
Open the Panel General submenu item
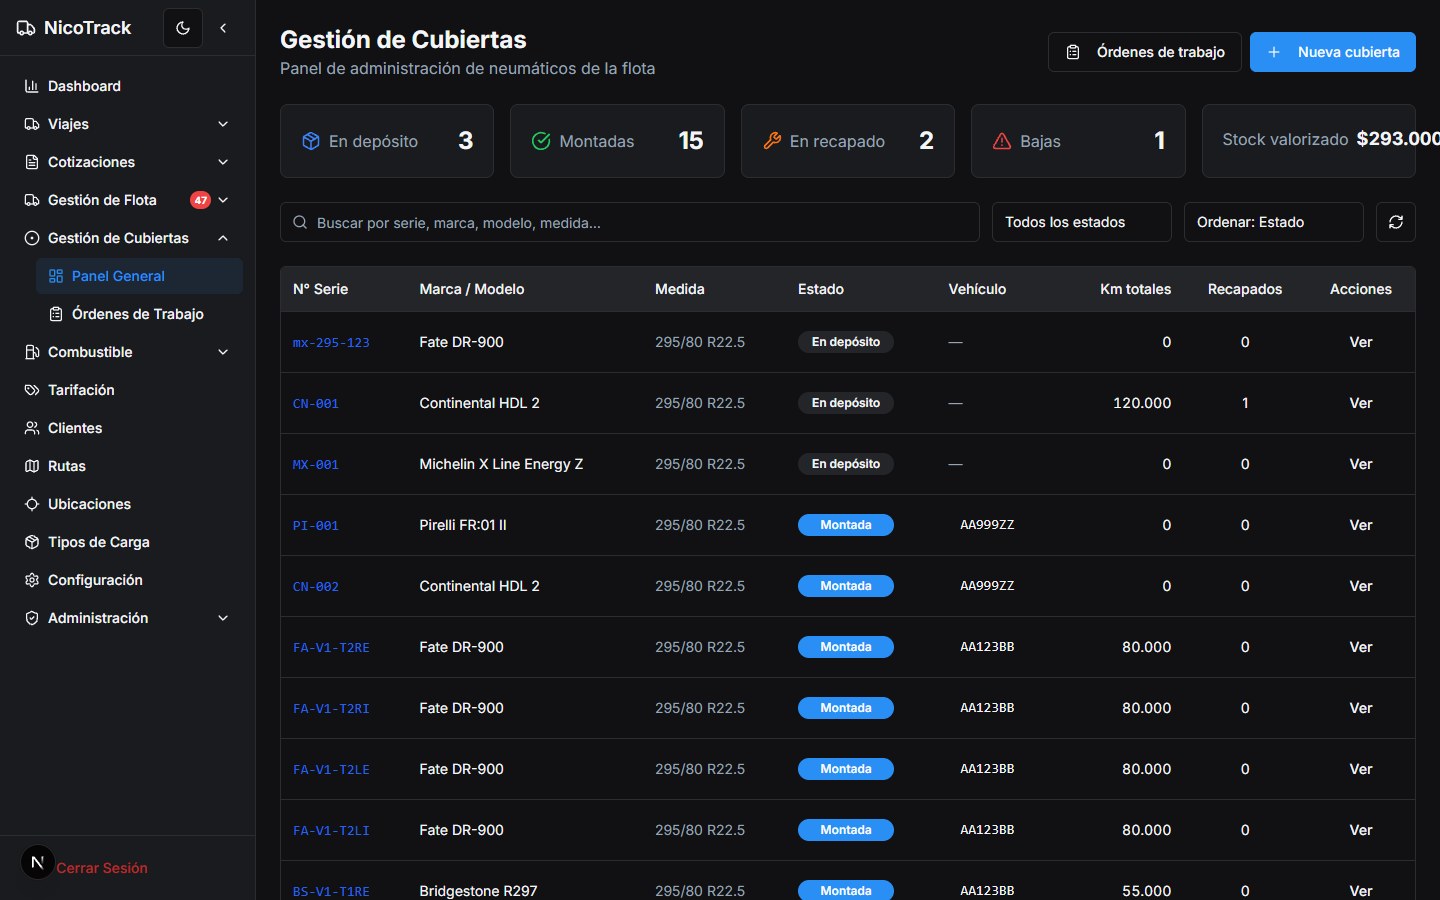[139, 276]
